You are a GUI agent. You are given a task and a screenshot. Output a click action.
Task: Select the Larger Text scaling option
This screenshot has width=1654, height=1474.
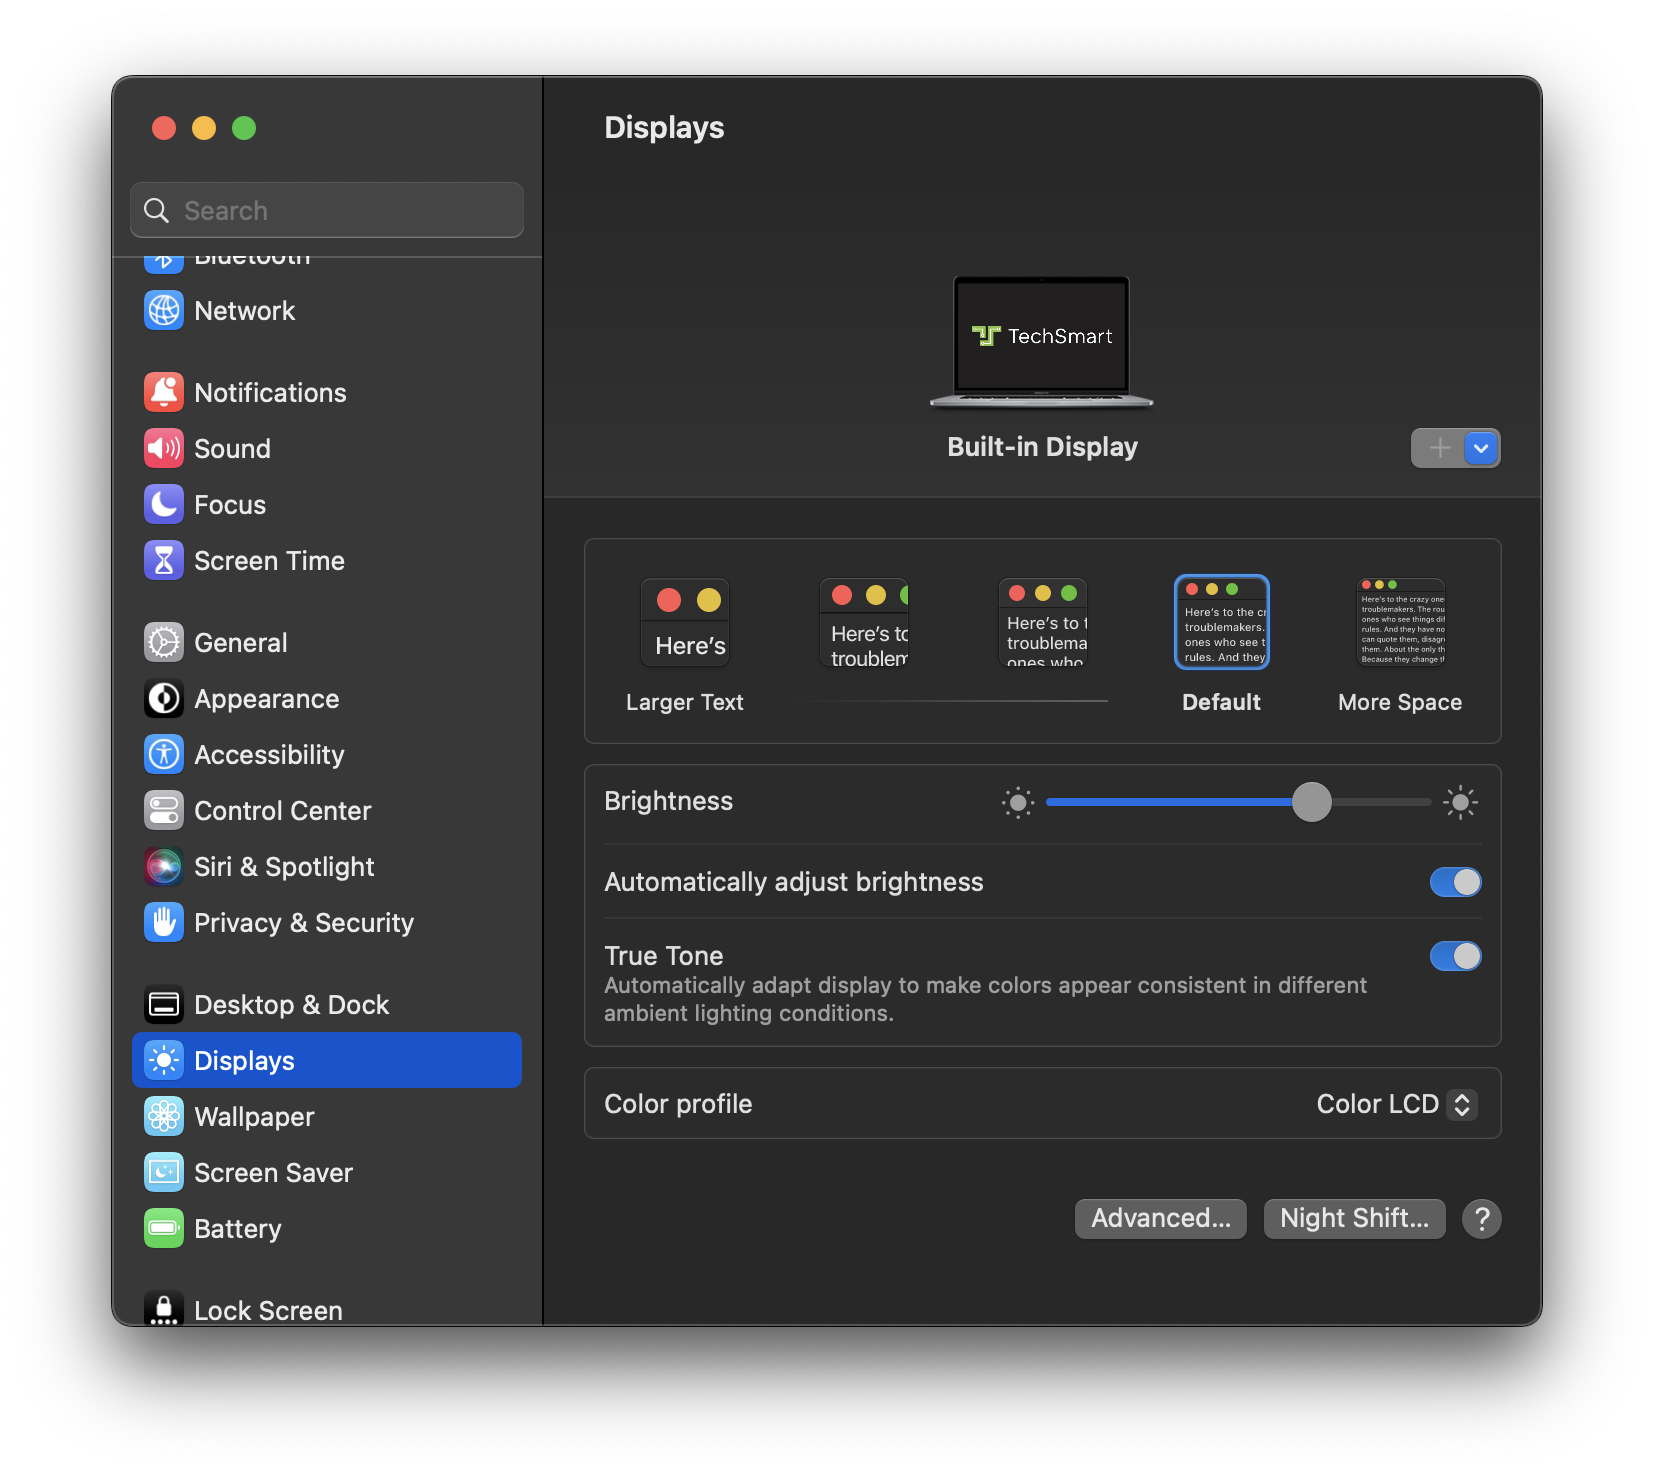[x=685, y=621]
